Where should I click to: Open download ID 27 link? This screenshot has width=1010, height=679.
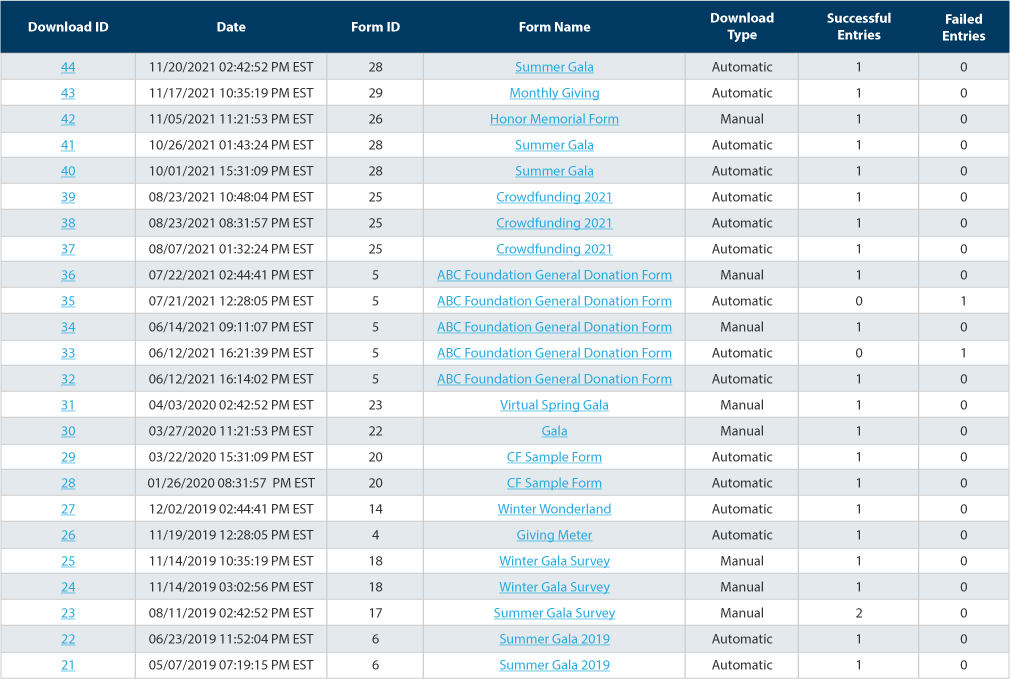pyautogui.click(x=68, y=509)
